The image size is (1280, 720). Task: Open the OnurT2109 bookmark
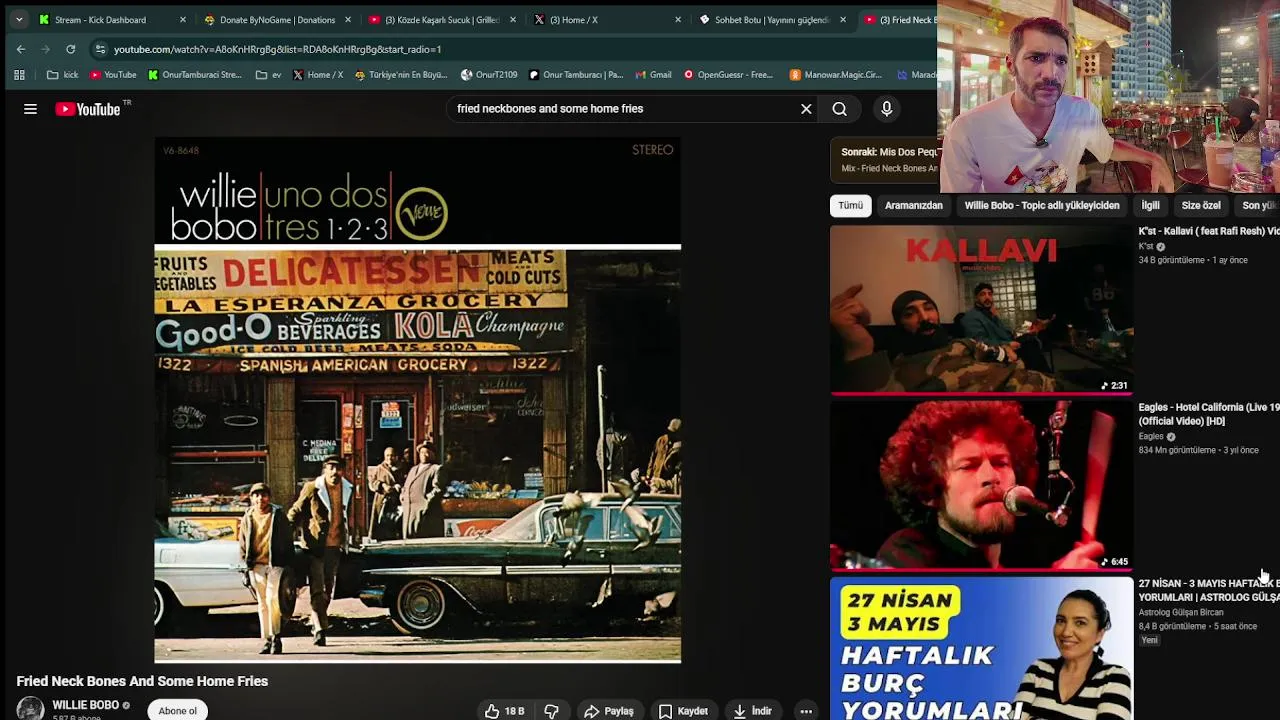[x=489, y=74]
